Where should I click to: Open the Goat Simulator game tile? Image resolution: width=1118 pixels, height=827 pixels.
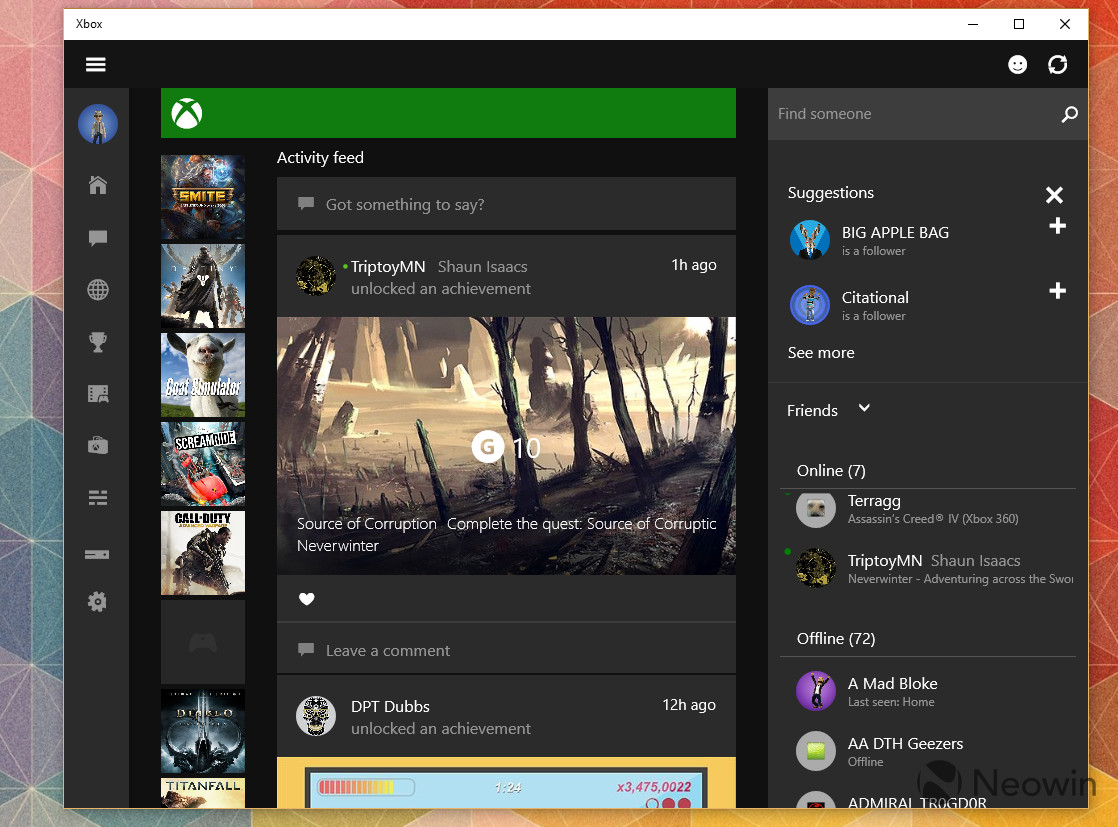point(203,375)
